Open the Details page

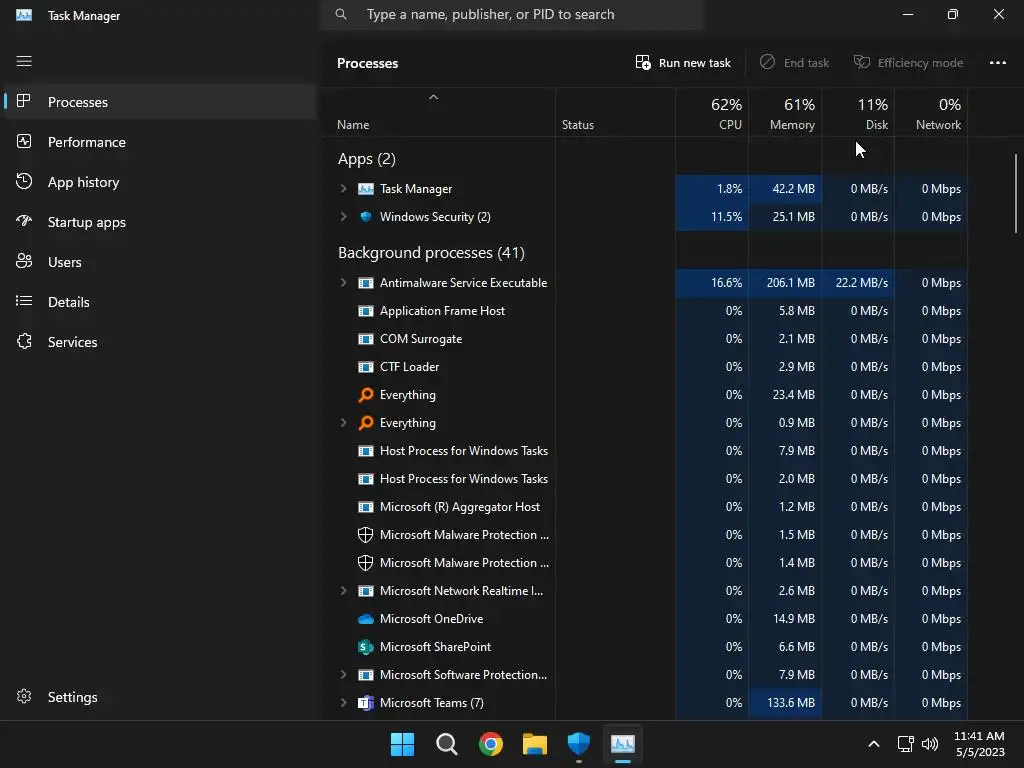click(159, 302)
